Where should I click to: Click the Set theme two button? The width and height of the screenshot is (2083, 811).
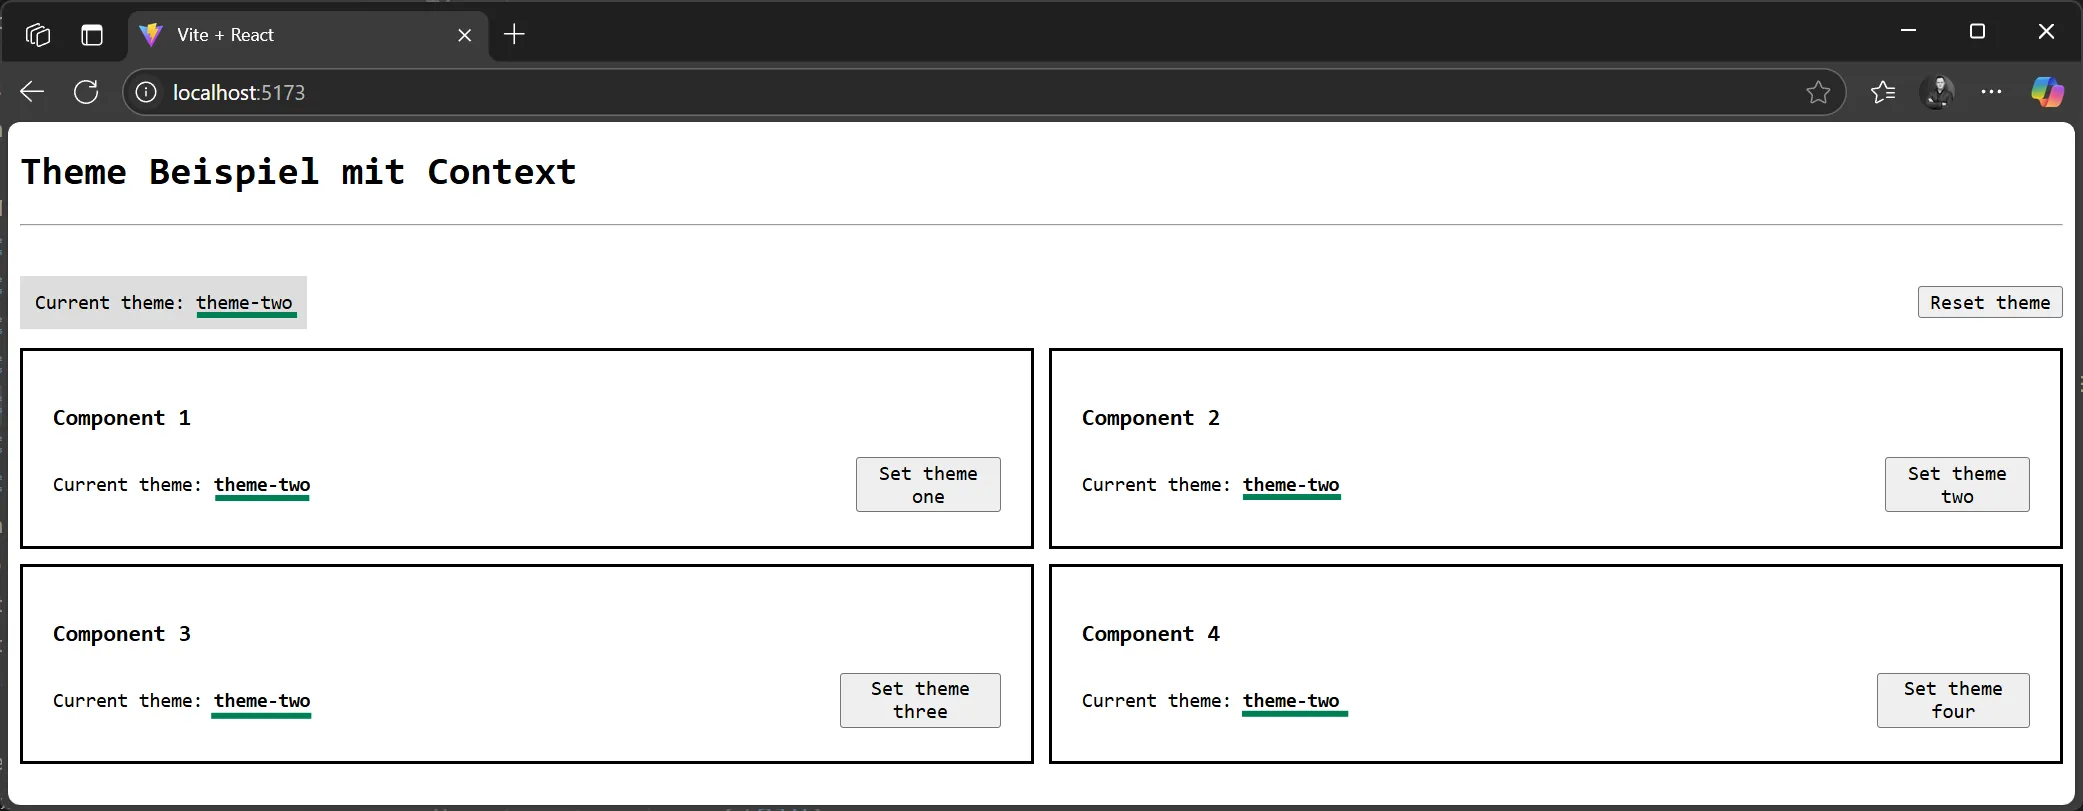tap(1956, 484)
